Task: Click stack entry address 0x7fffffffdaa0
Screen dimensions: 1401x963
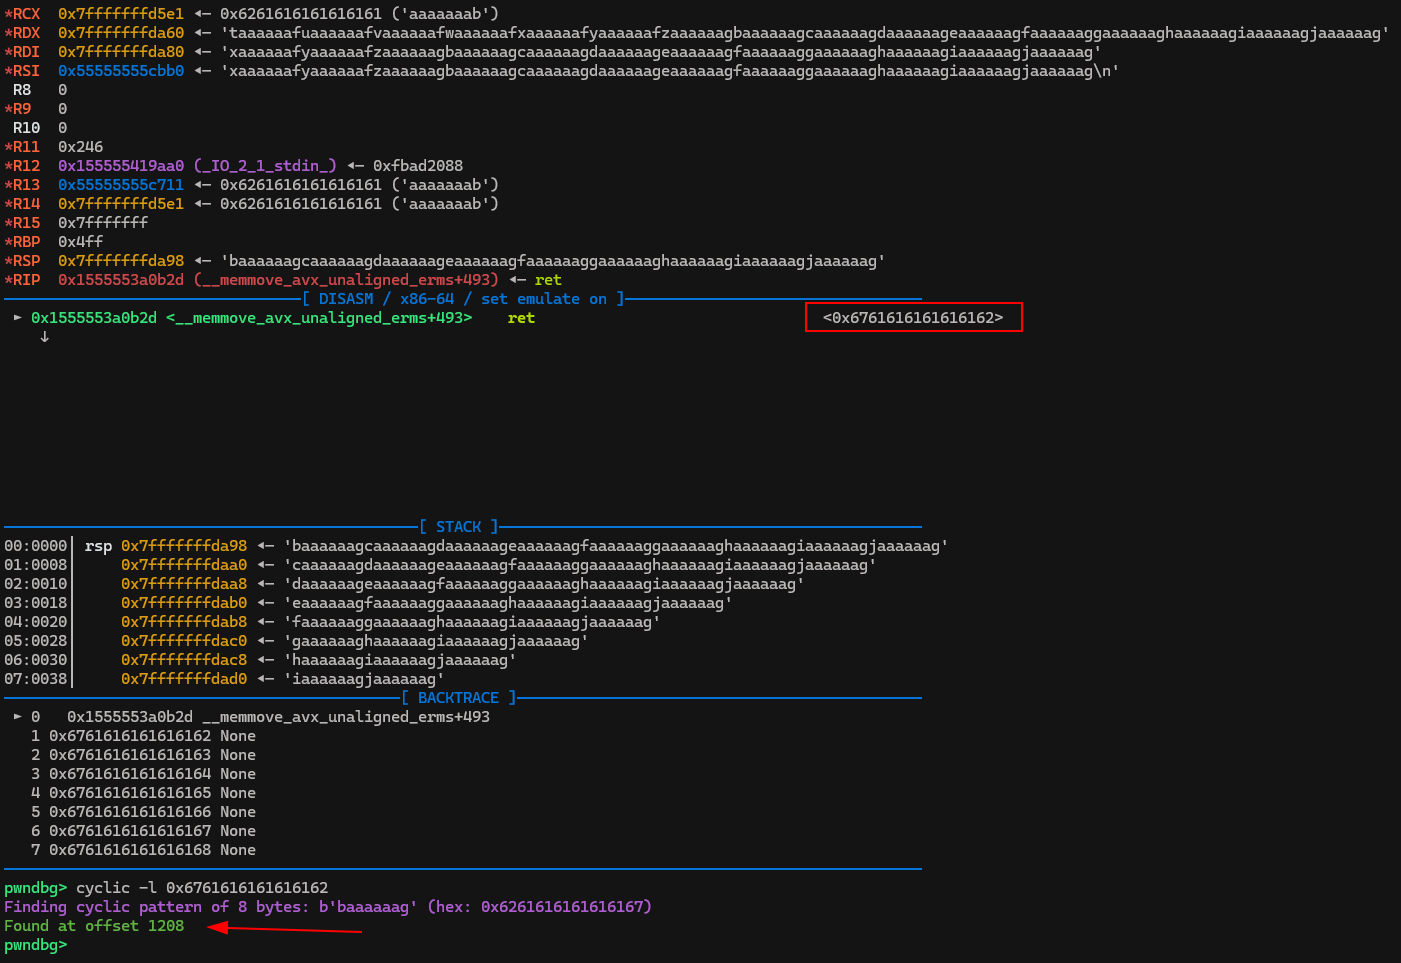Action: pos(184,565)
